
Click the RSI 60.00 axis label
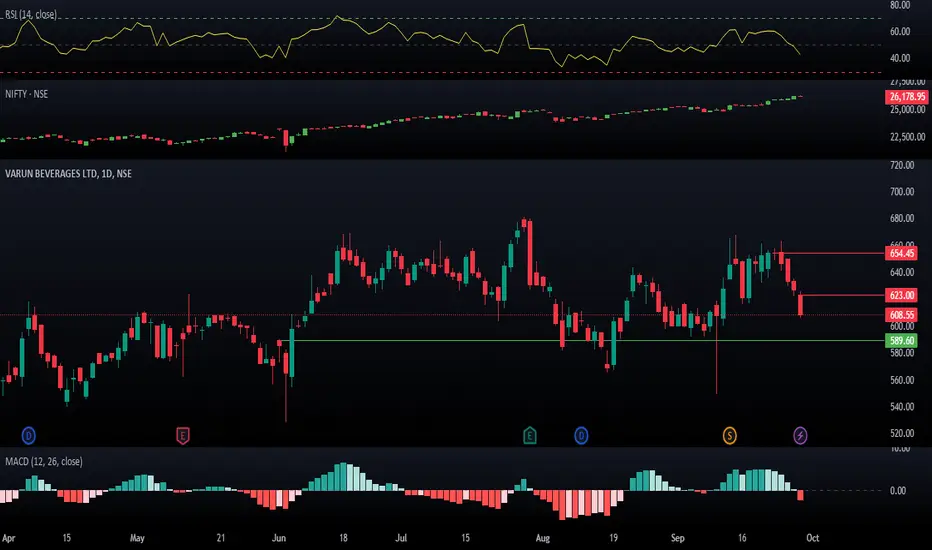tap(900, 32)
